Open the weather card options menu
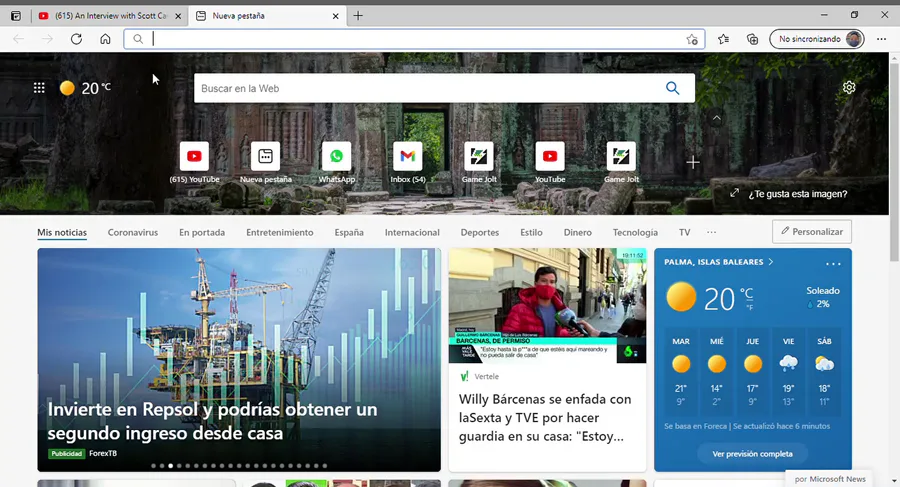The width and height of the screenshot is (900, 487). 833,264
